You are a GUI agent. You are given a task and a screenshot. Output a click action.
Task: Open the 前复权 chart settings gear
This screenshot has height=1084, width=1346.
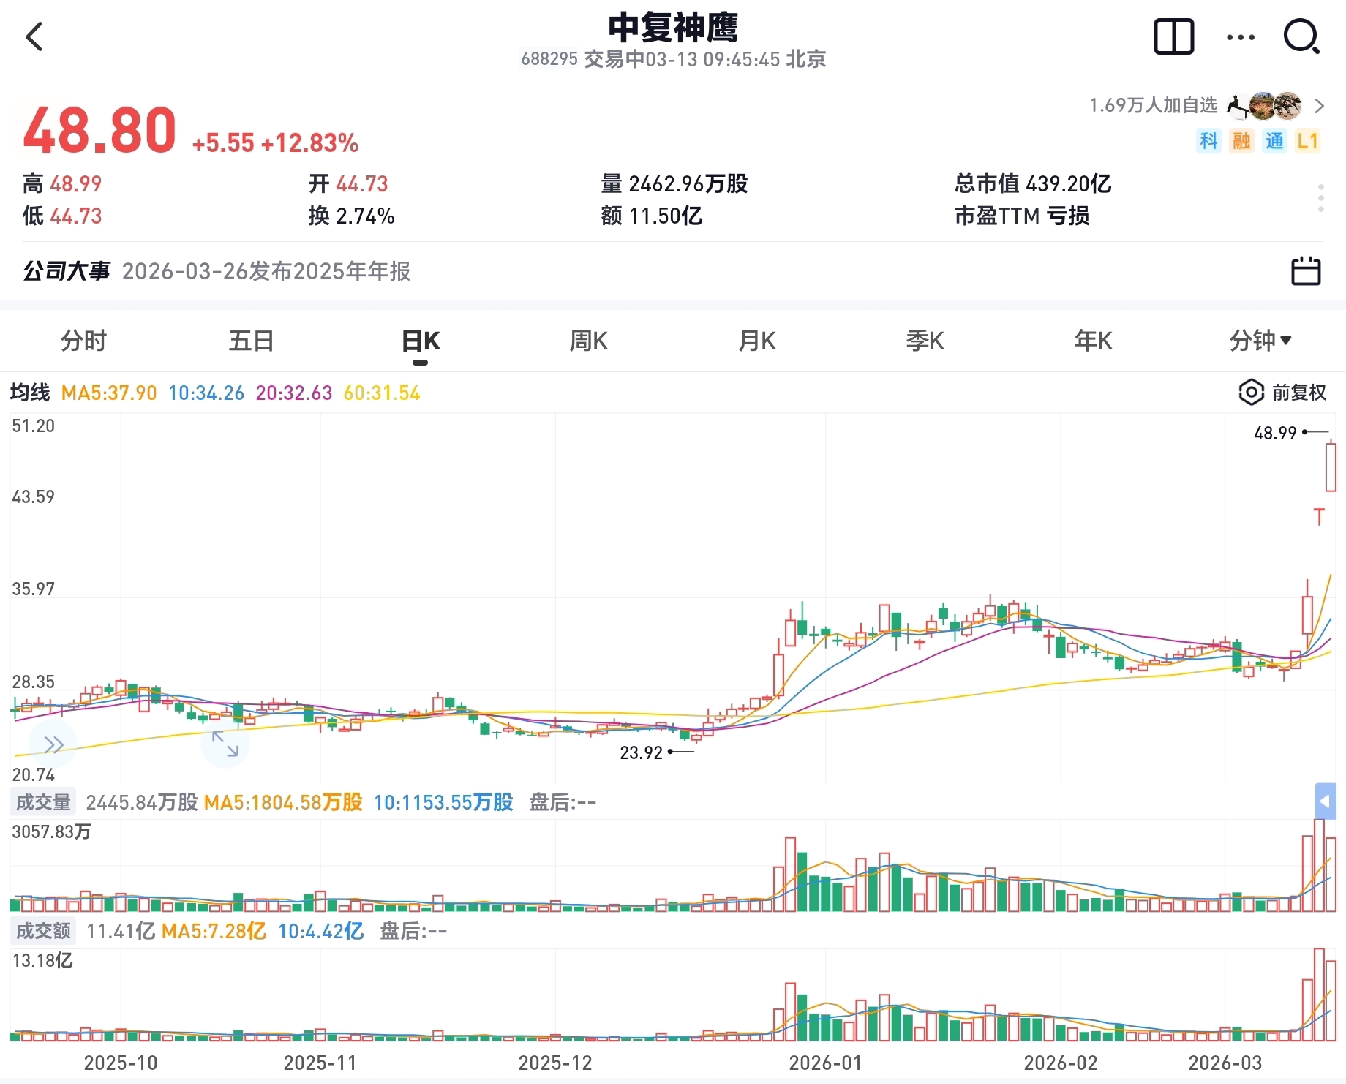[1250, 392]
